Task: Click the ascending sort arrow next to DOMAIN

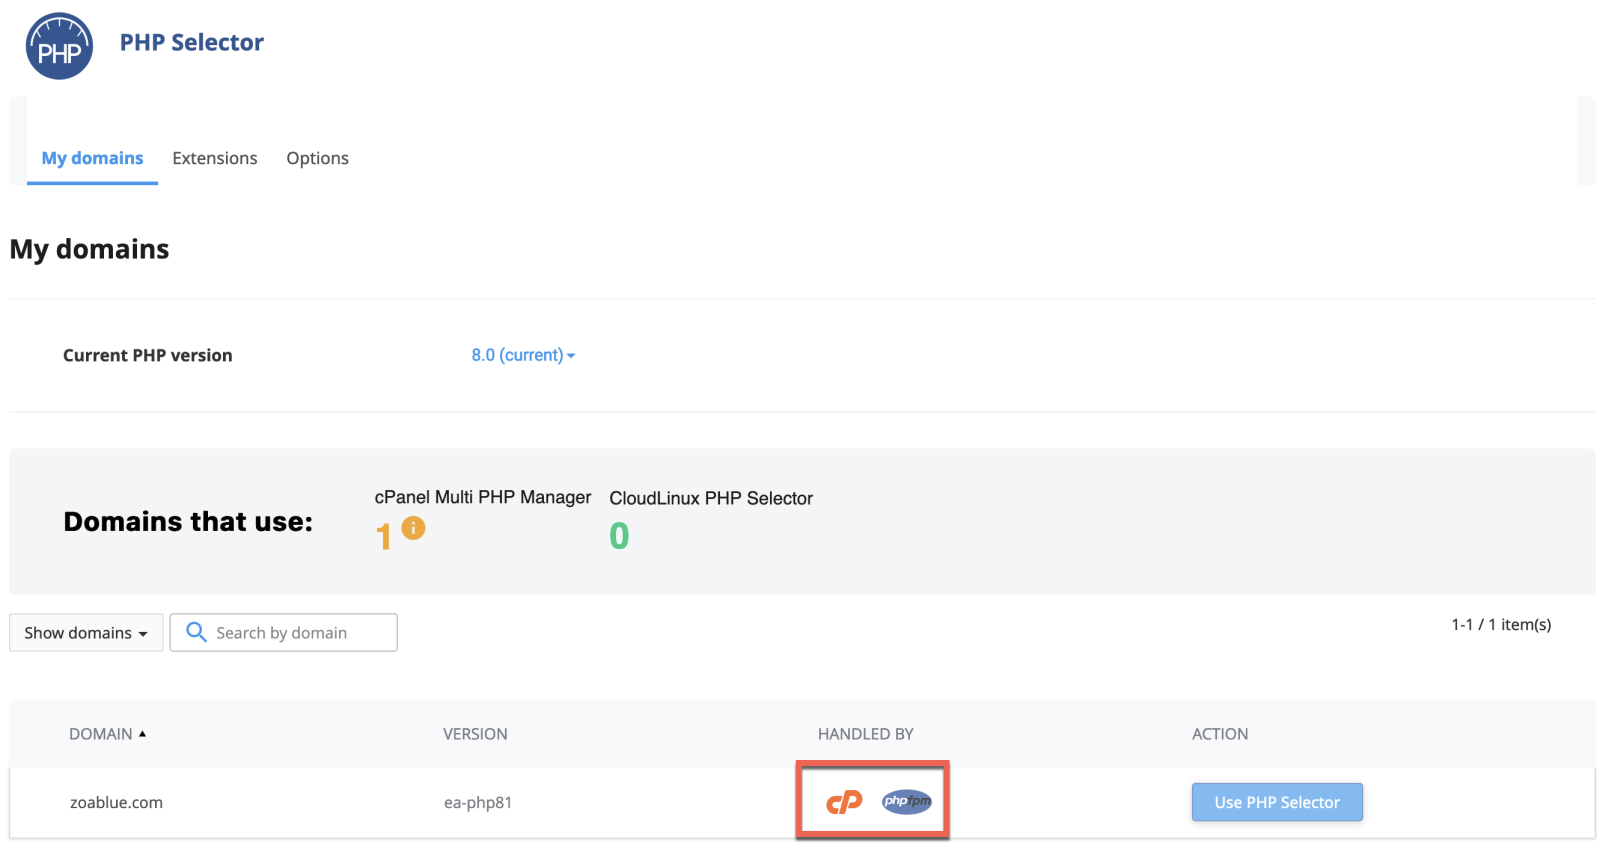Action: click(x=142, y=734)
